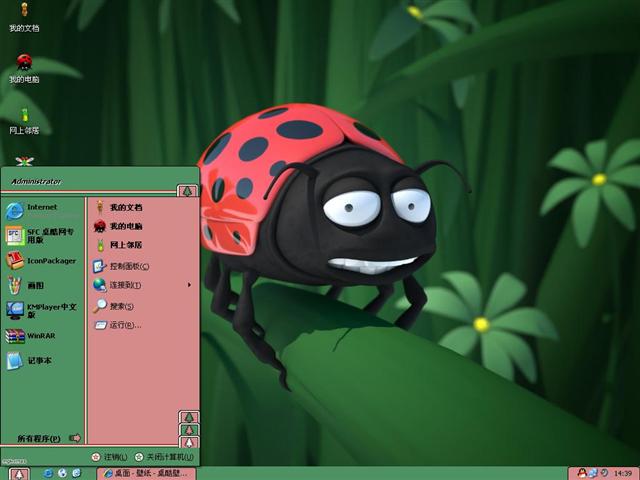The image size is (640, 480).
Task: Click volume tray icon
Action: pyautogui.click(x=604, y=473)
